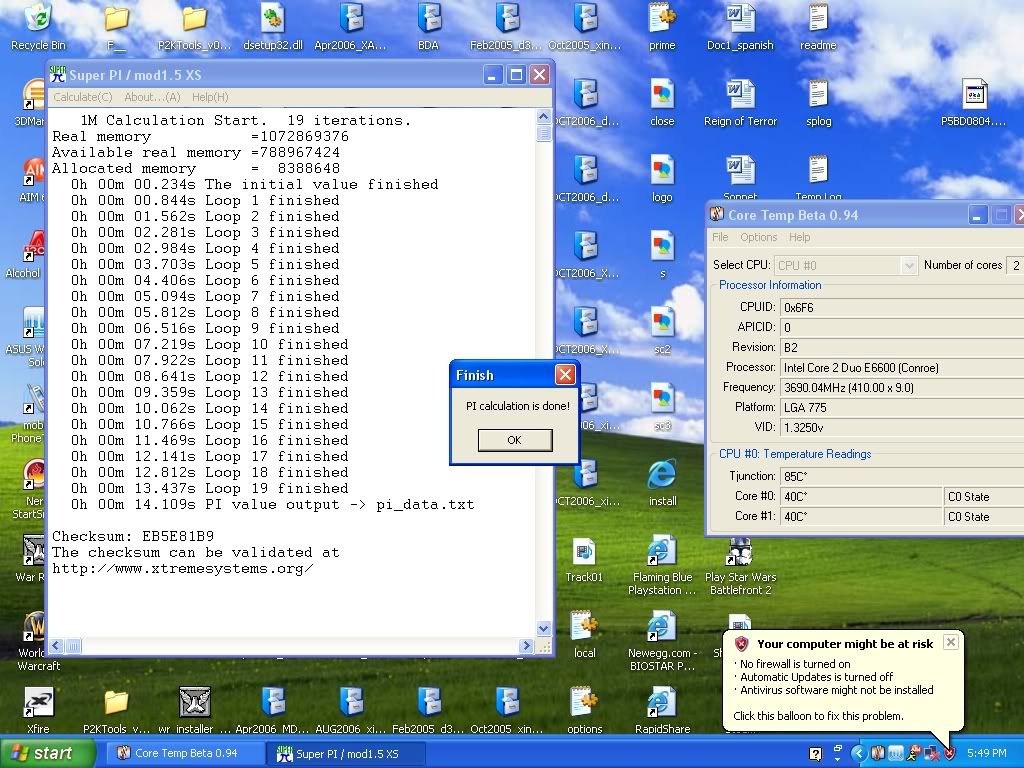This screenshot has height=768, width=1024.
Task: Select the Play Star Wars Battlefront 2 icon
Action: pos(741,566)
